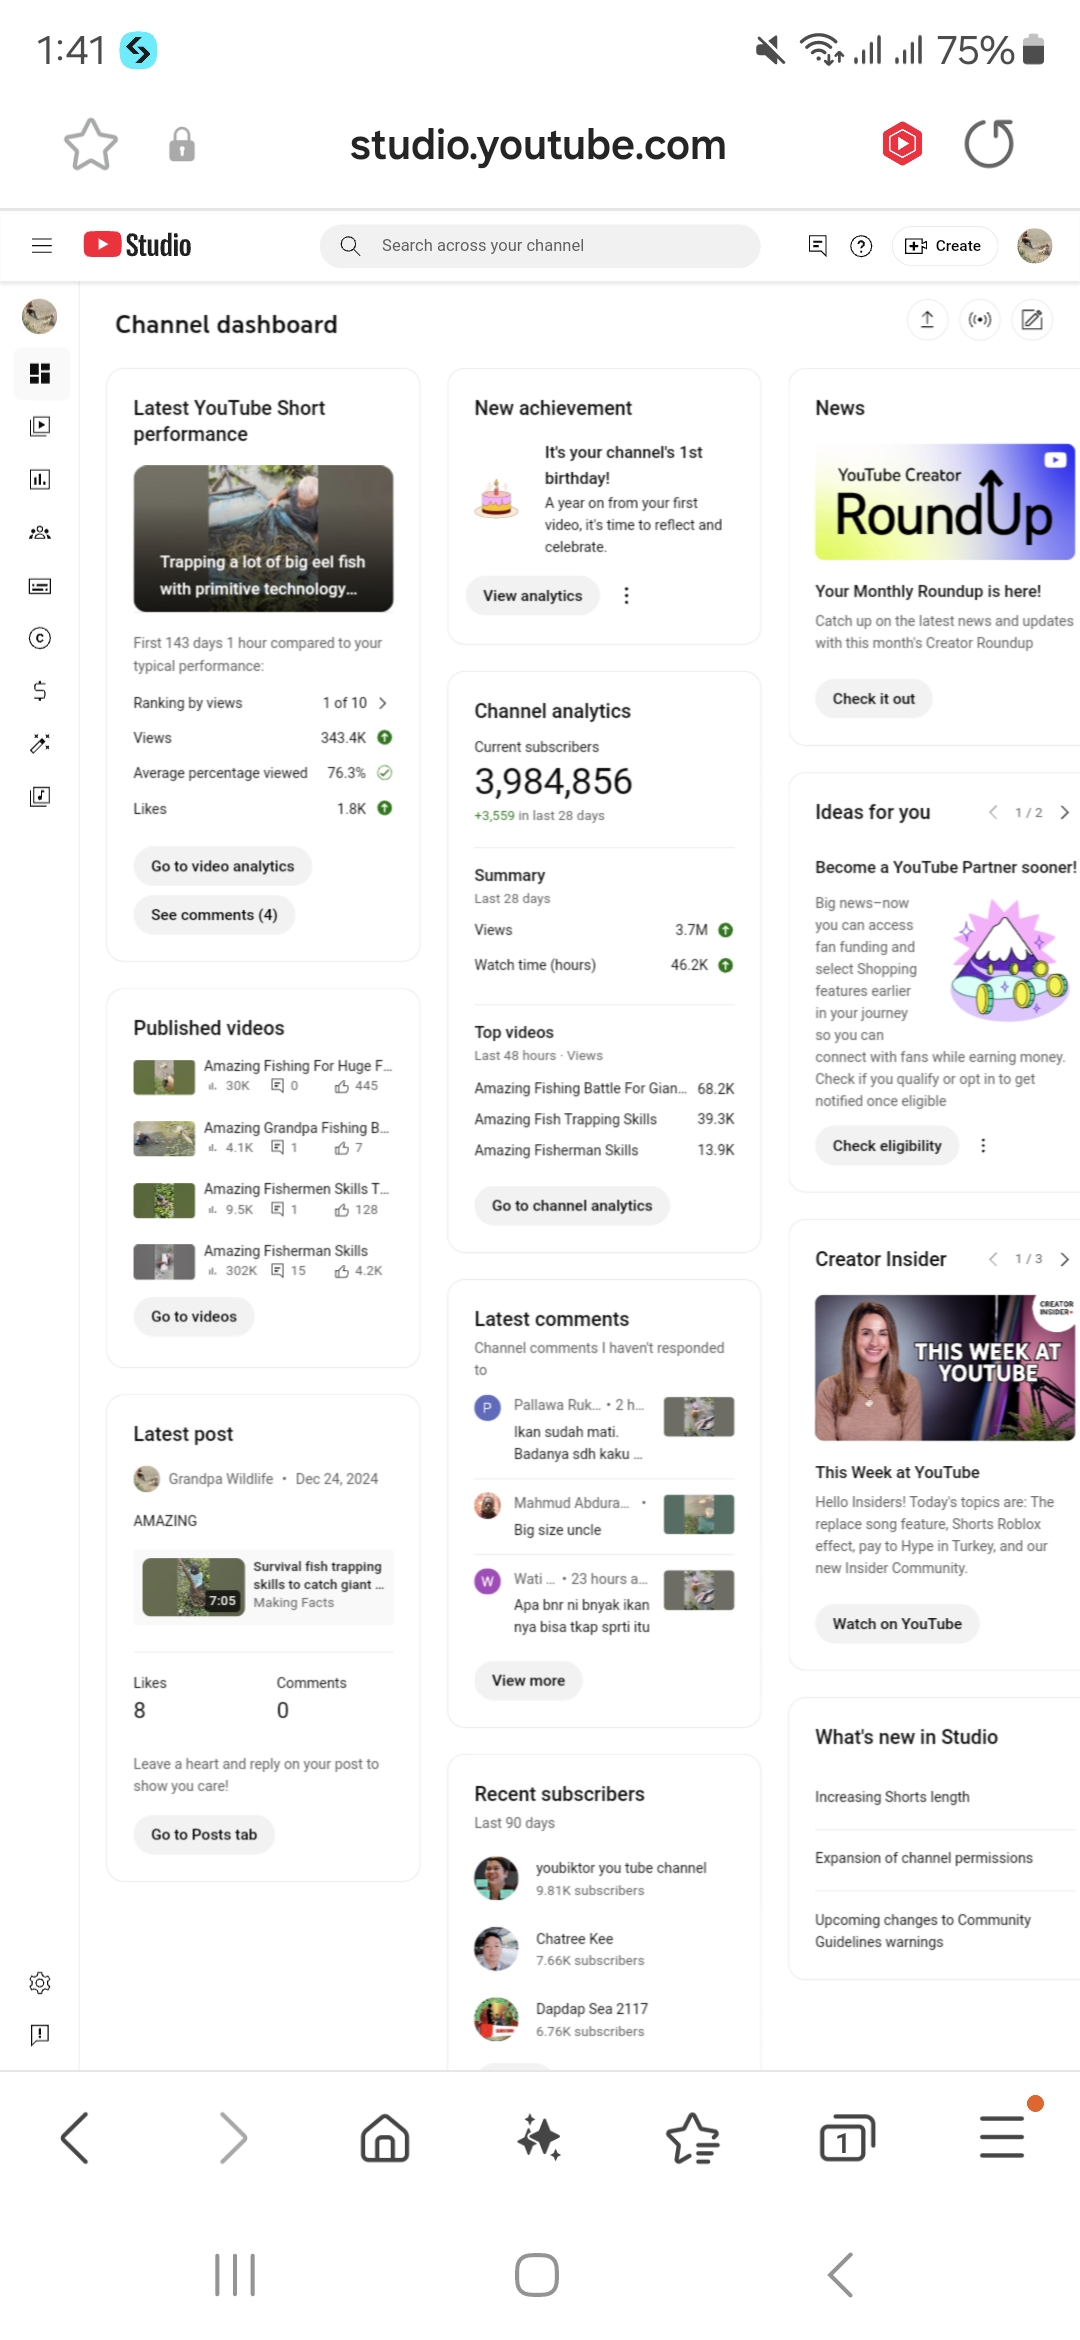Open the browser bookmarks list icon
1080x2340 pixels.
tap(693, 2138)
